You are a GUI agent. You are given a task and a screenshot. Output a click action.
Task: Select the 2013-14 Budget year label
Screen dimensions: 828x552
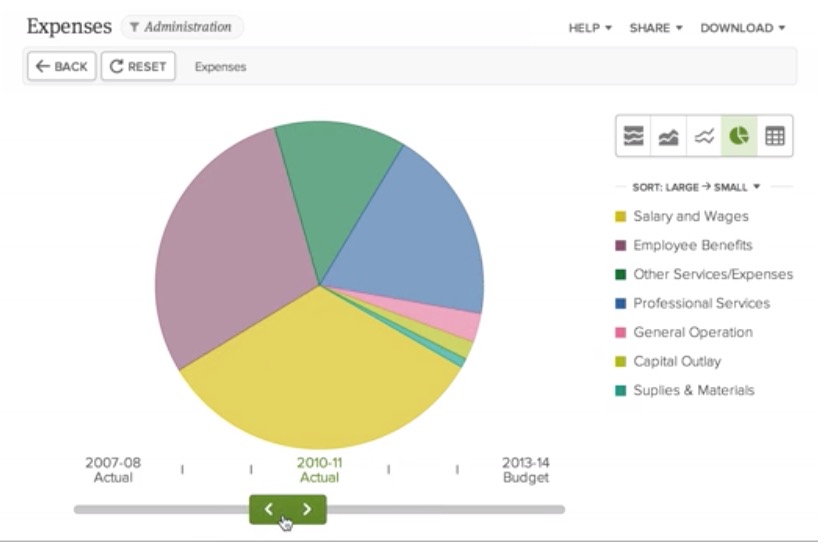tap(525, 470)
